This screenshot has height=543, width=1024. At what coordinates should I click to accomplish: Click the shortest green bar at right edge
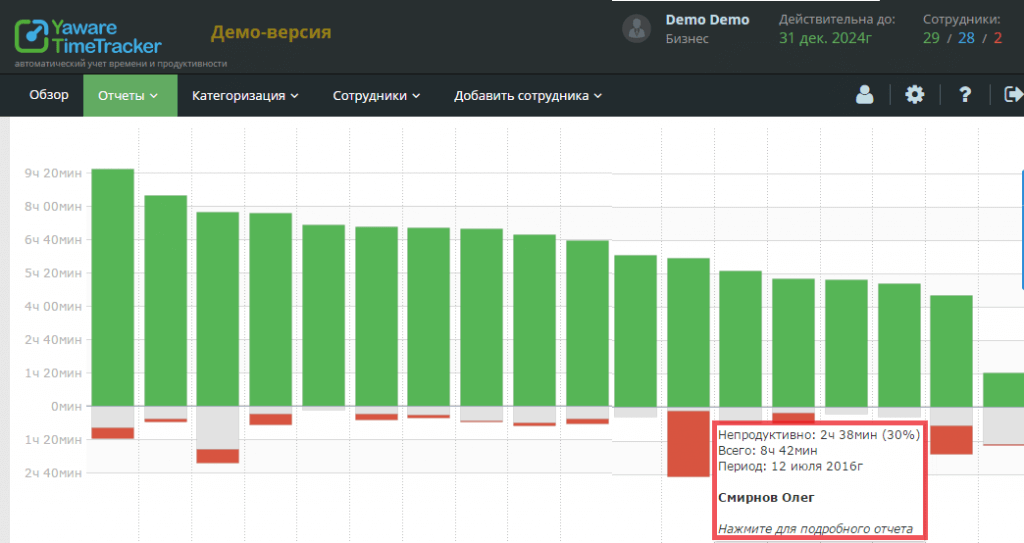(x=1003, y=389)
